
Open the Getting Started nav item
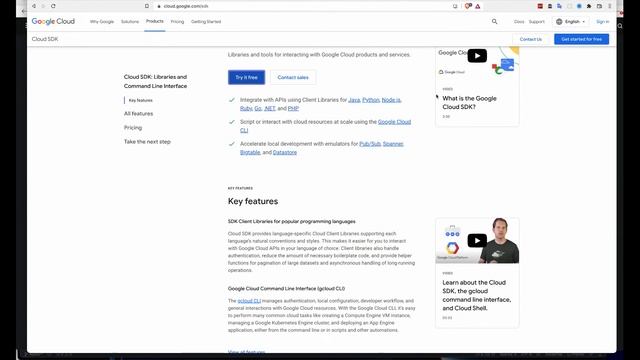click(206, 22)
